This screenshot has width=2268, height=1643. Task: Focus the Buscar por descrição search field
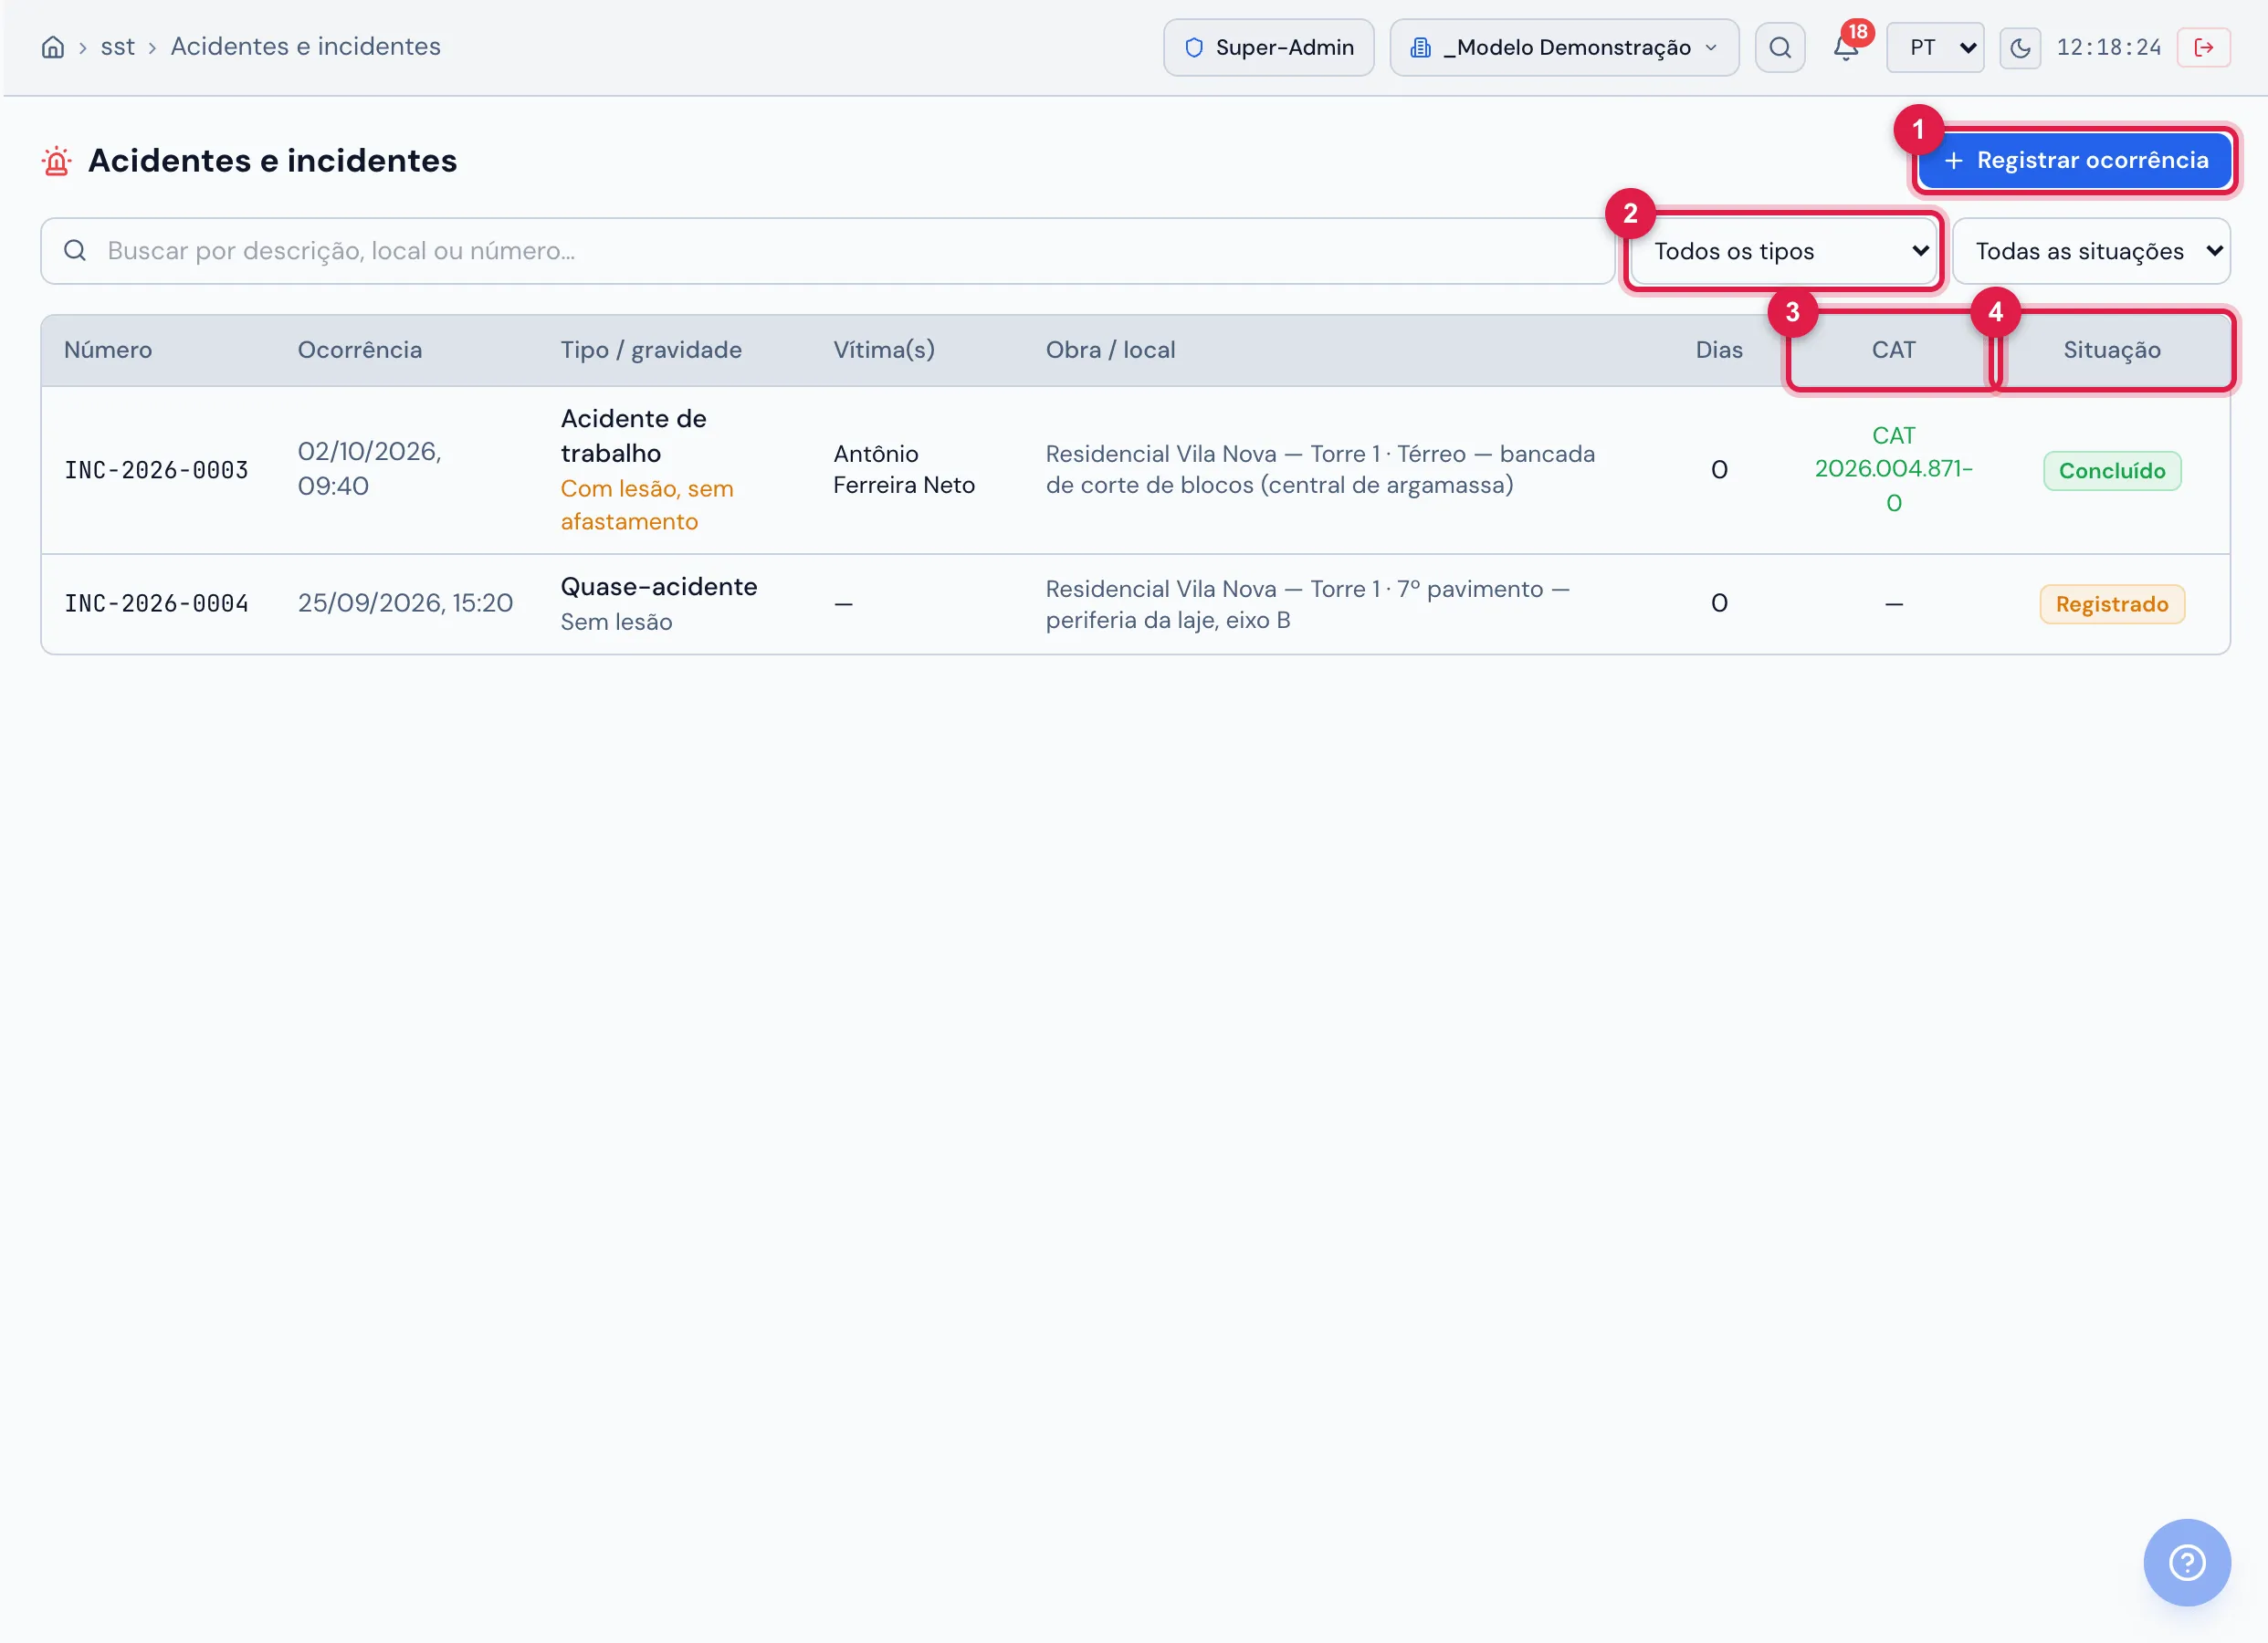click(828, 251)
